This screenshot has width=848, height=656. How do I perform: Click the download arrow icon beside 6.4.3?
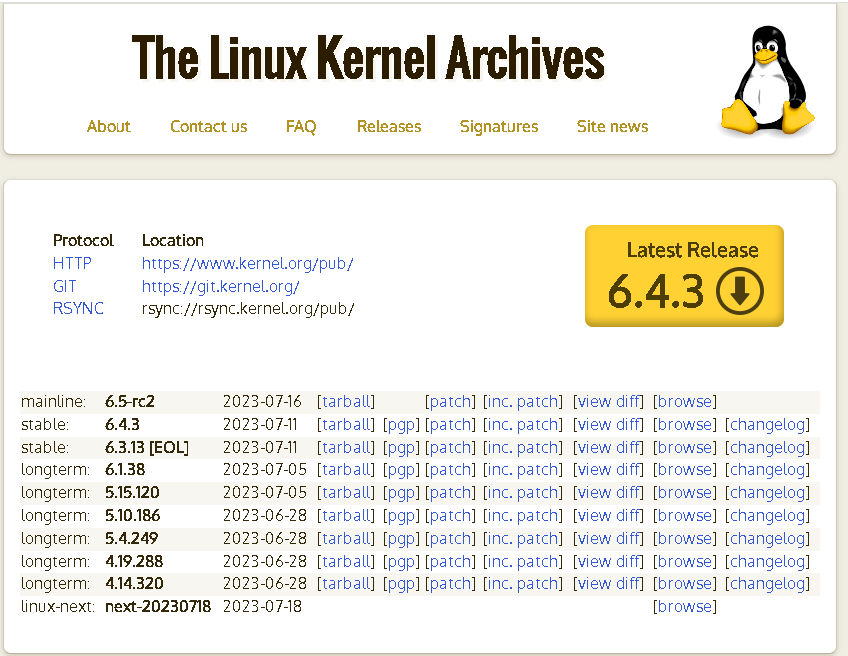click(739, 291)
